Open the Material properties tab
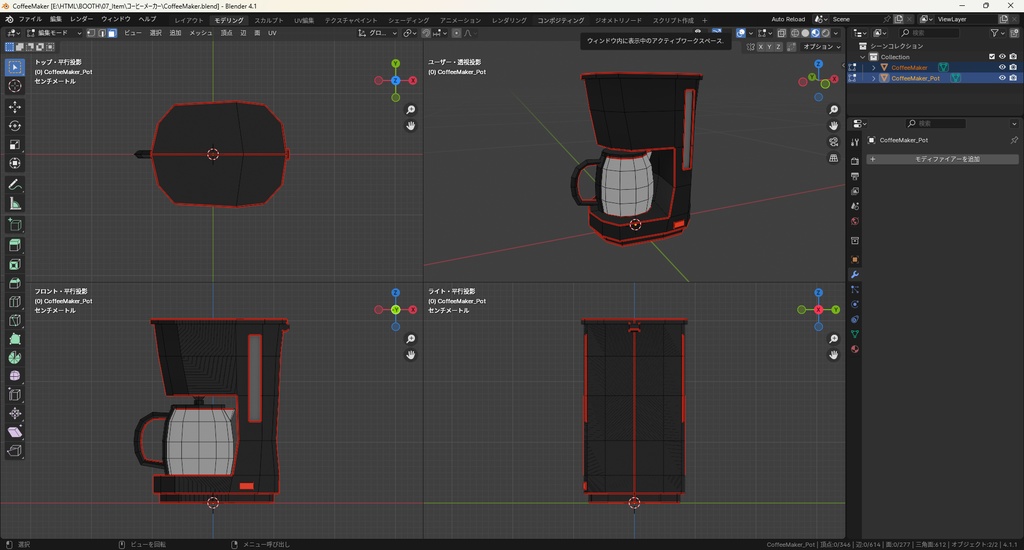Image resolution: width=1024 pixels, height=550 pixels. [x=855, y=349]
